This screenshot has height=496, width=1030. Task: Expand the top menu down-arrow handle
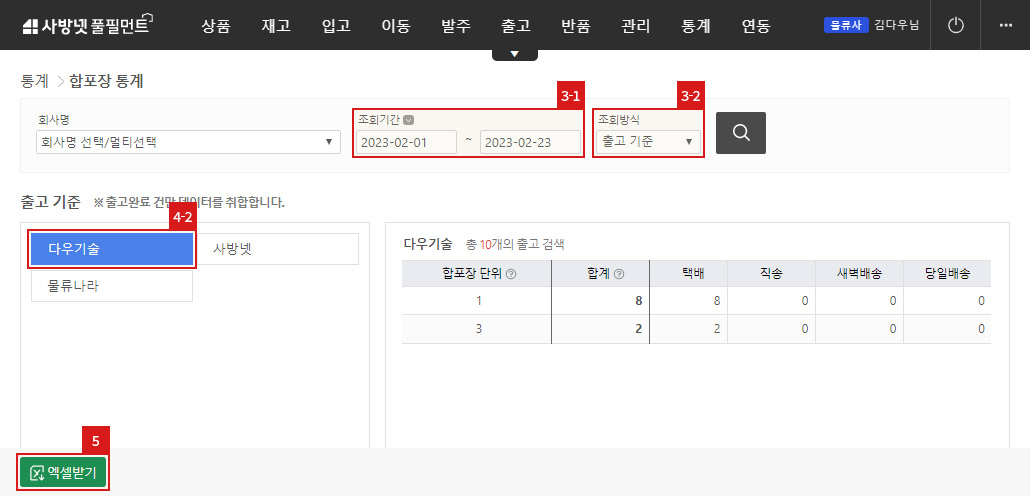pyautogui.click(x=514, y=55)
